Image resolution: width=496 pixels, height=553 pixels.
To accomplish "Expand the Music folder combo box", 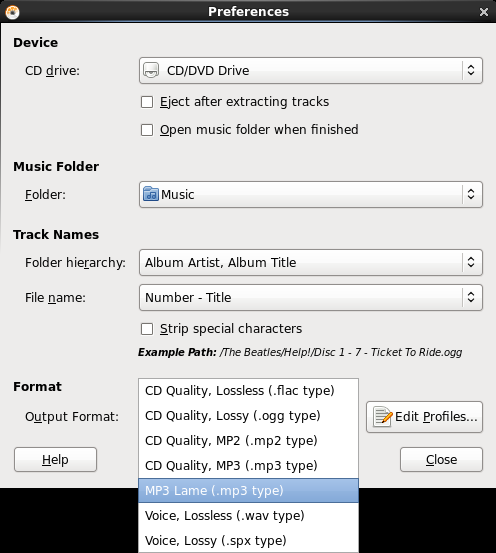I will 311,194.
